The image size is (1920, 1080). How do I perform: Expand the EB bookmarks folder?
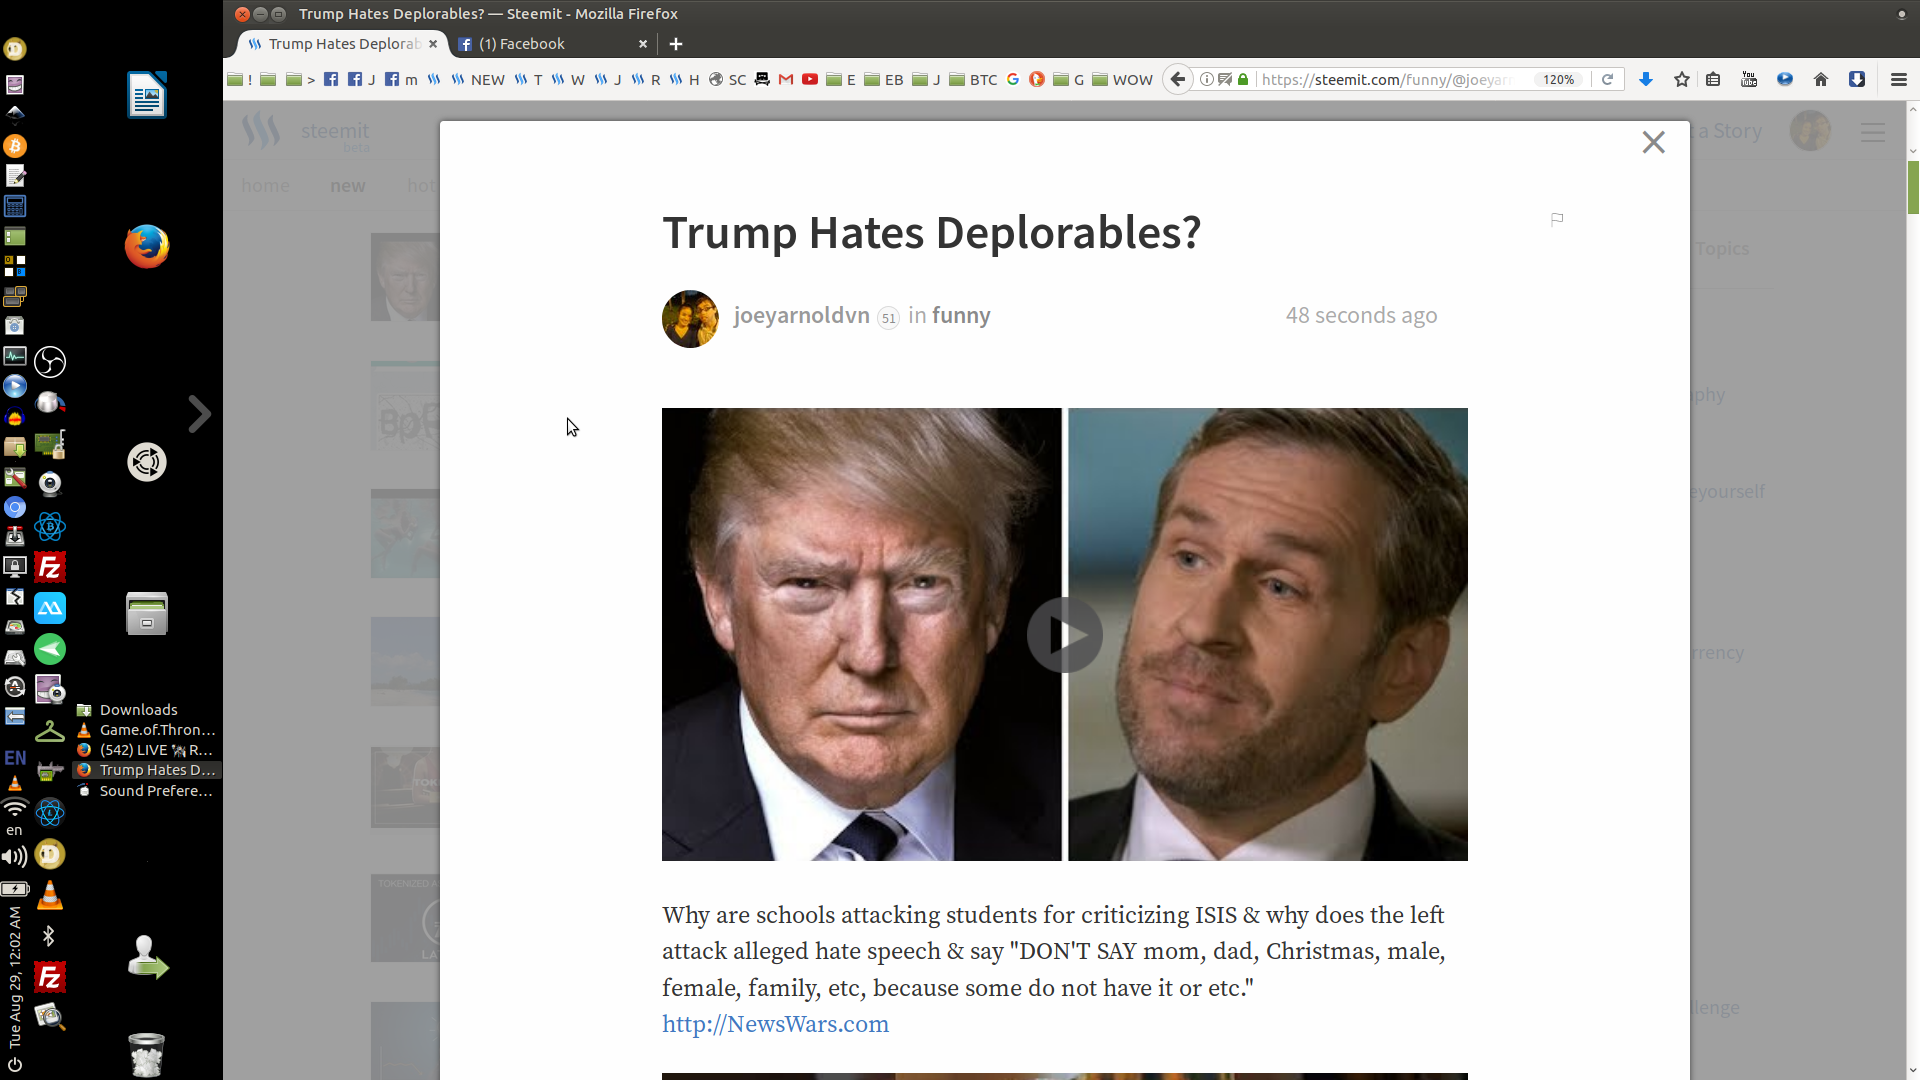pos(883,79)
